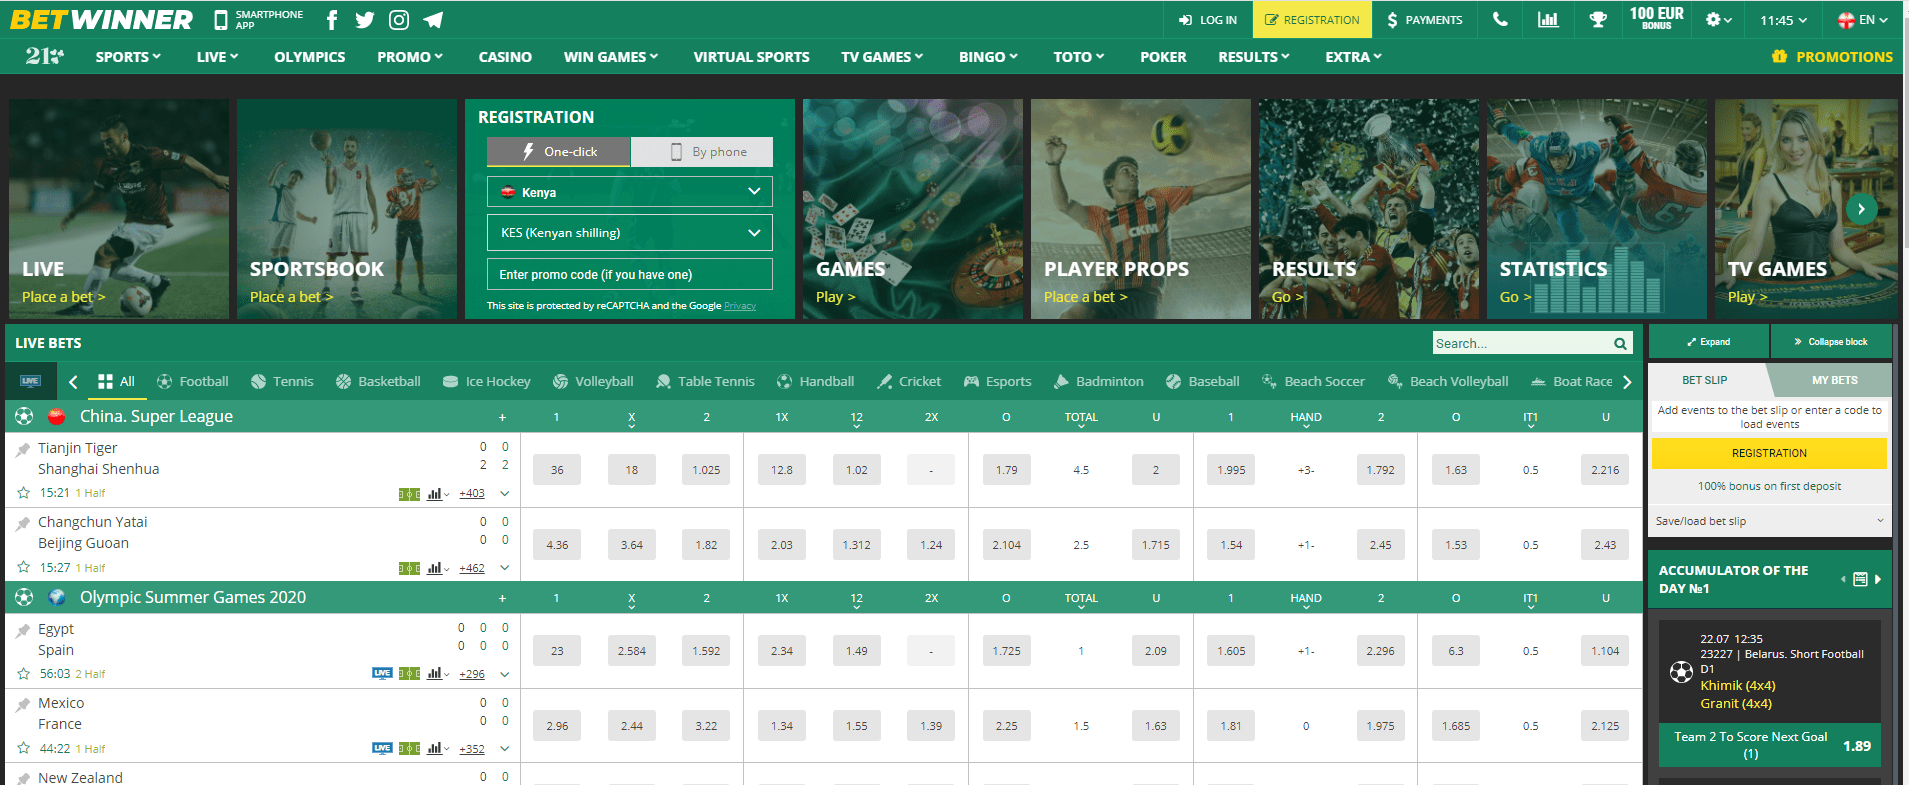
Task: Open the Smartphone App link
Action: click(259, 20)
